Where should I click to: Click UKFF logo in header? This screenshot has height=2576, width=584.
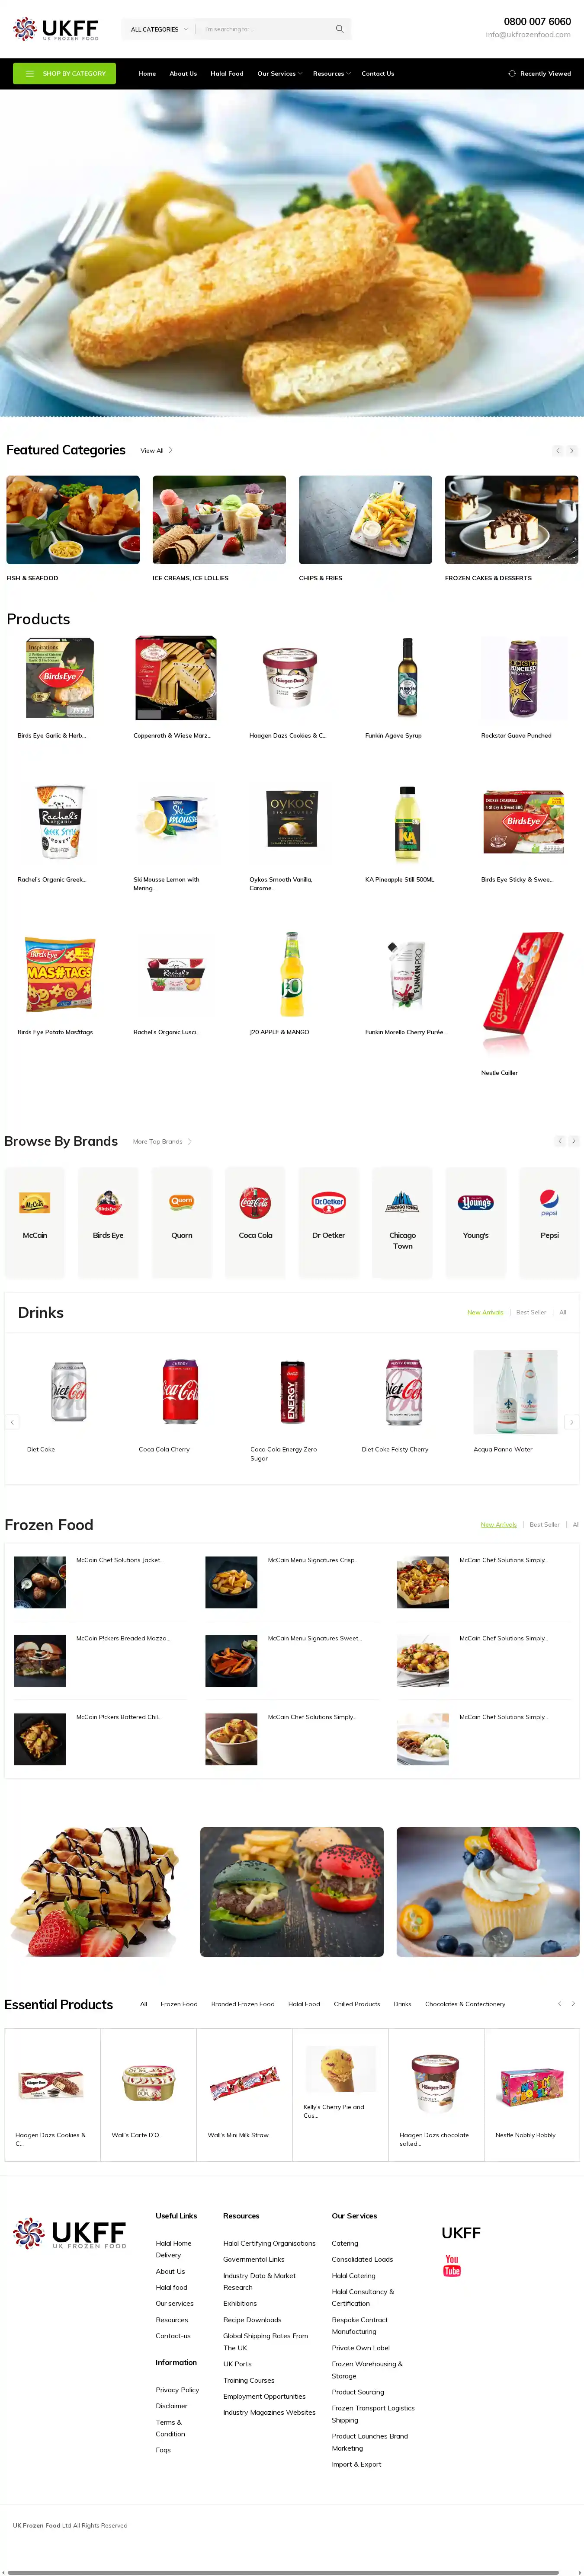(56, 29)
